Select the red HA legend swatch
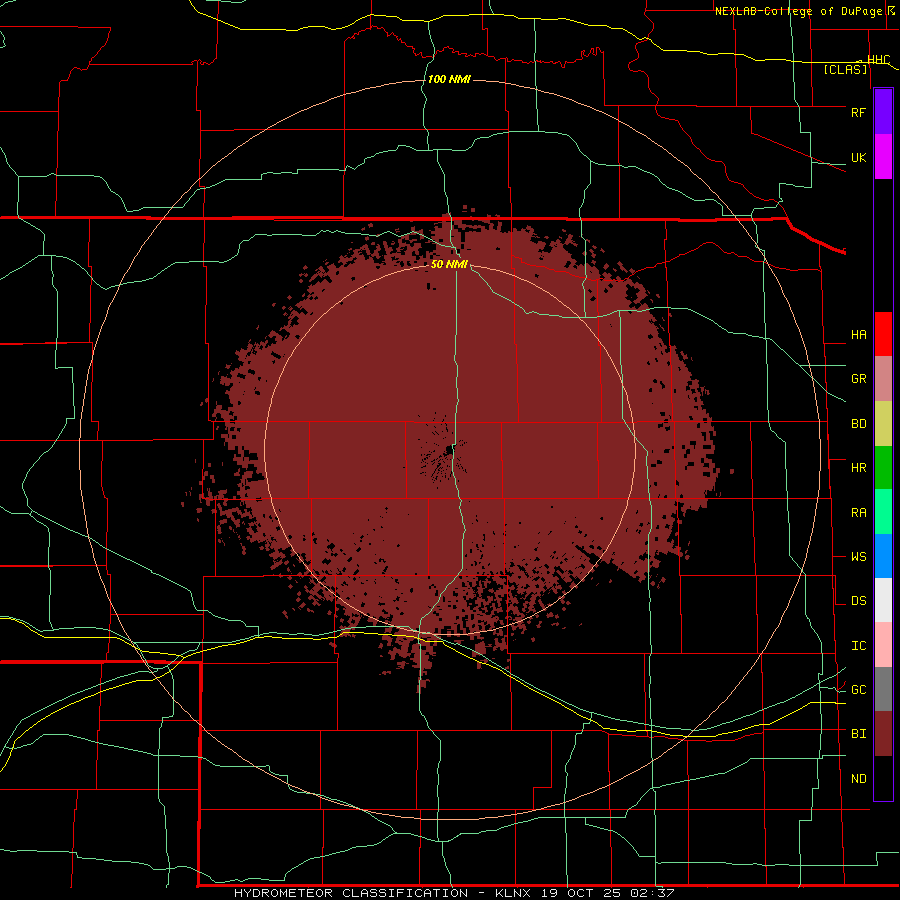Viewport: 900px width, 900px height. pyautogui.click(x=883, y=334)
